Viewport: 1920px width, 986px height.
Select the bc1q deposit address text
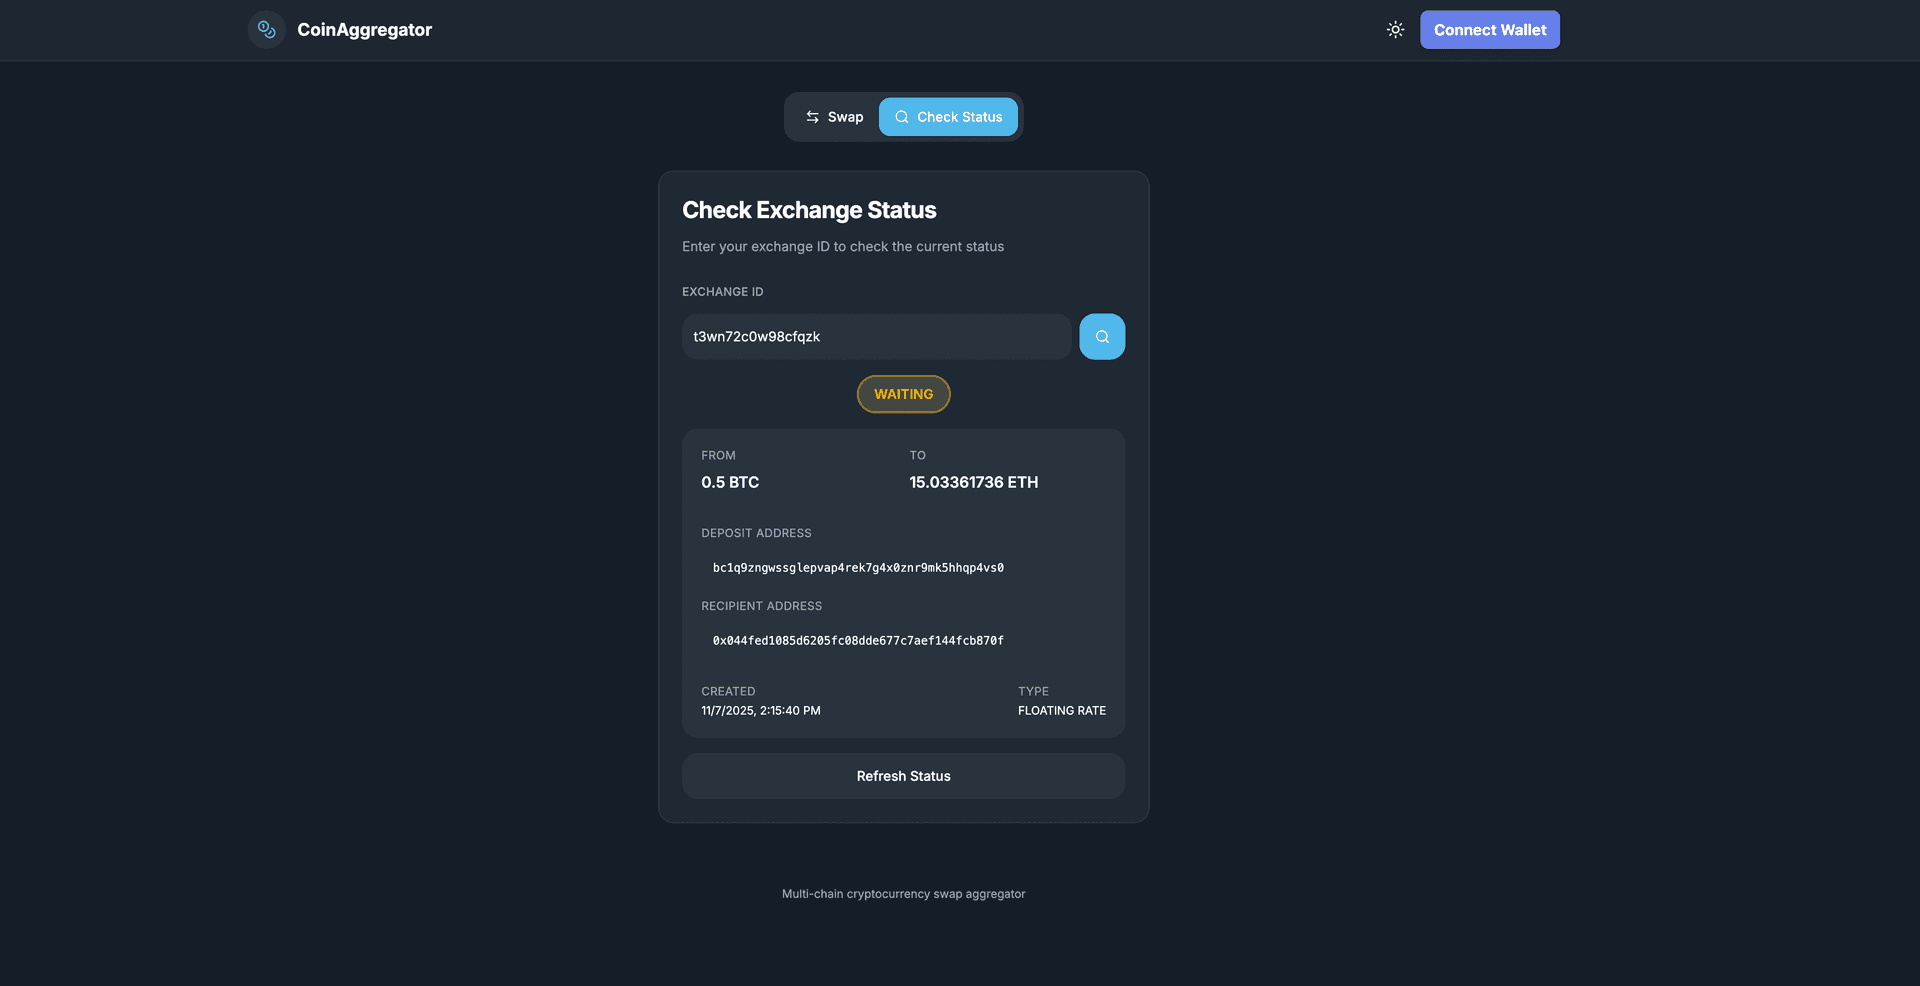(x=857, y=568)
